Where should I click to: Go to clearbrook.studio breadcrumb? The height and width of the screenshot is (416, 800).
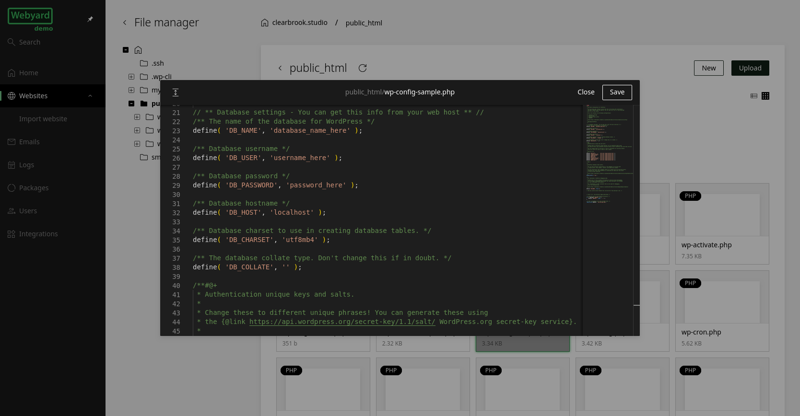click(299, 22)
